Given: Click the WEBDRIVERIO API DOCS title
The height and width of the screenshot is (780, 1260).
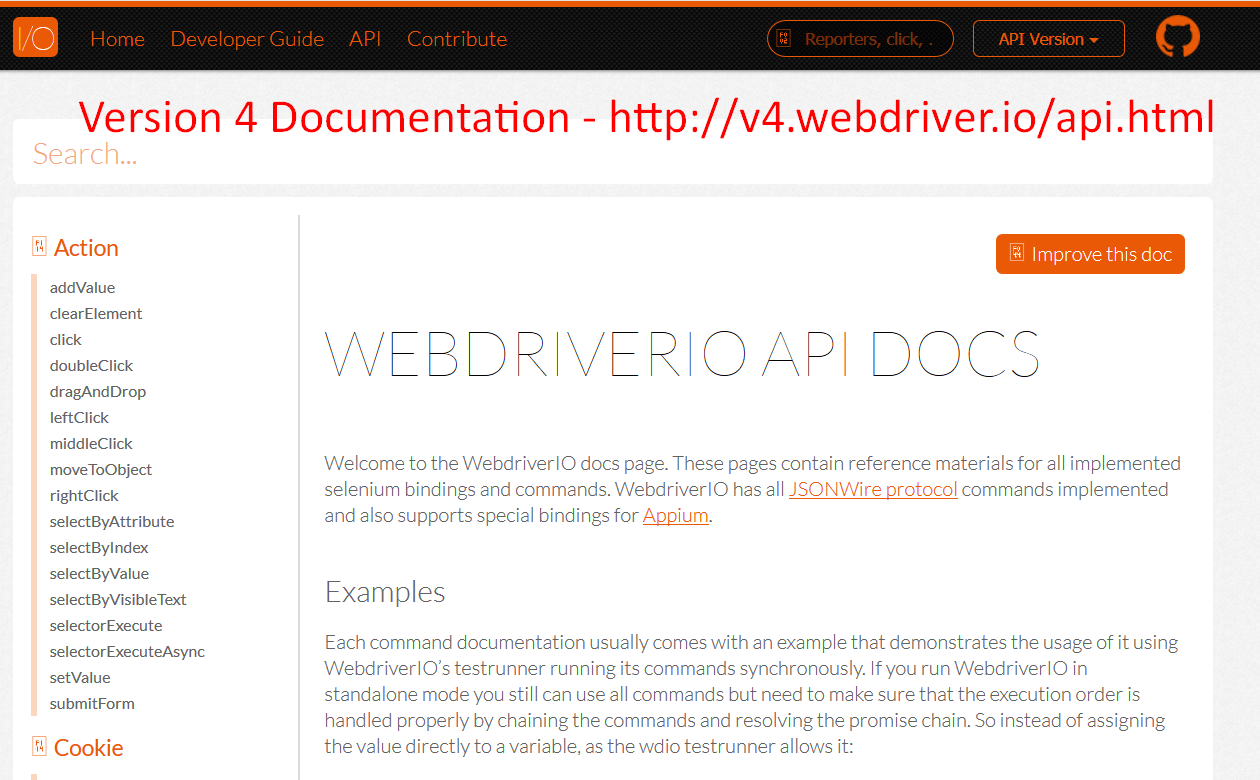Looking at the screenshot, I should tap(682, 353).
